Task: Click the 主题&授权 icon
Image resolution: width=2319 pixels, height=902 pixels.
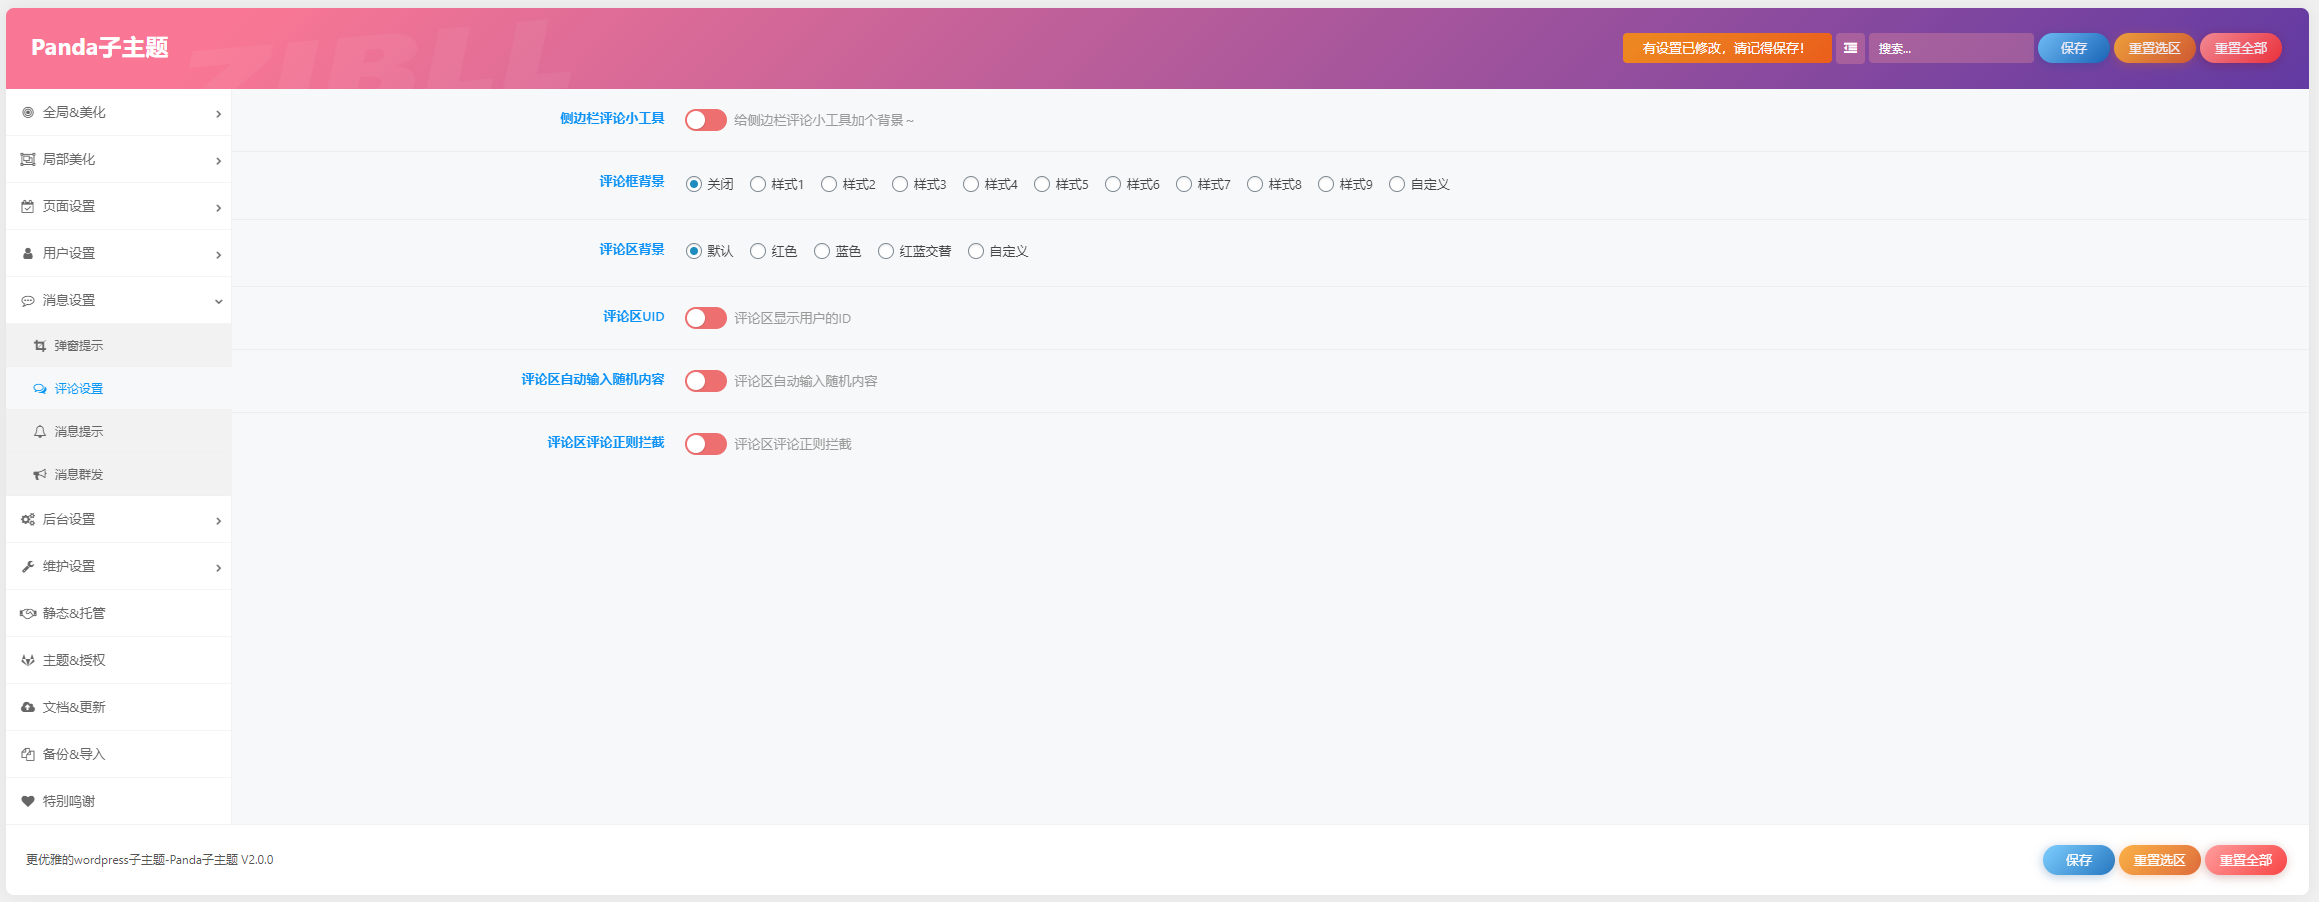Action: 28,660
